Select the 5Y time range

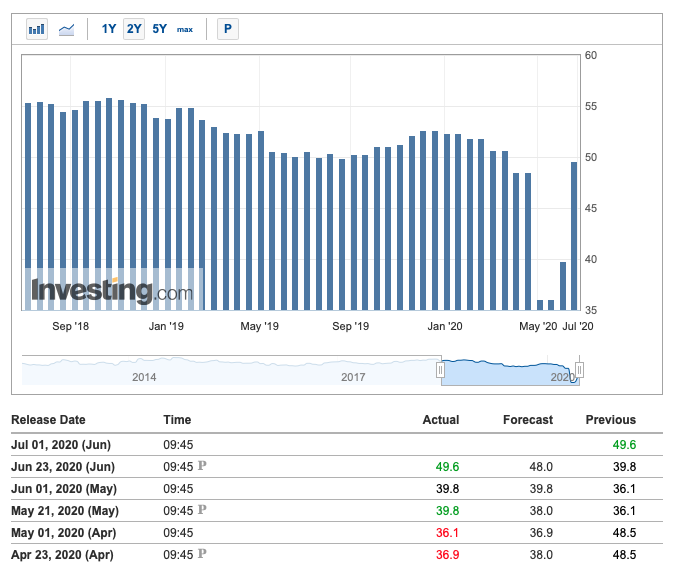[x=160, y=29]
